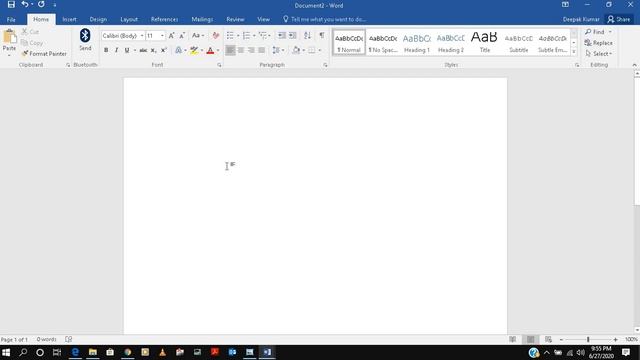The height and width of the screenshot is (360, 640).
Task: Apply strikethrough formatting
Action: [143, 50]
